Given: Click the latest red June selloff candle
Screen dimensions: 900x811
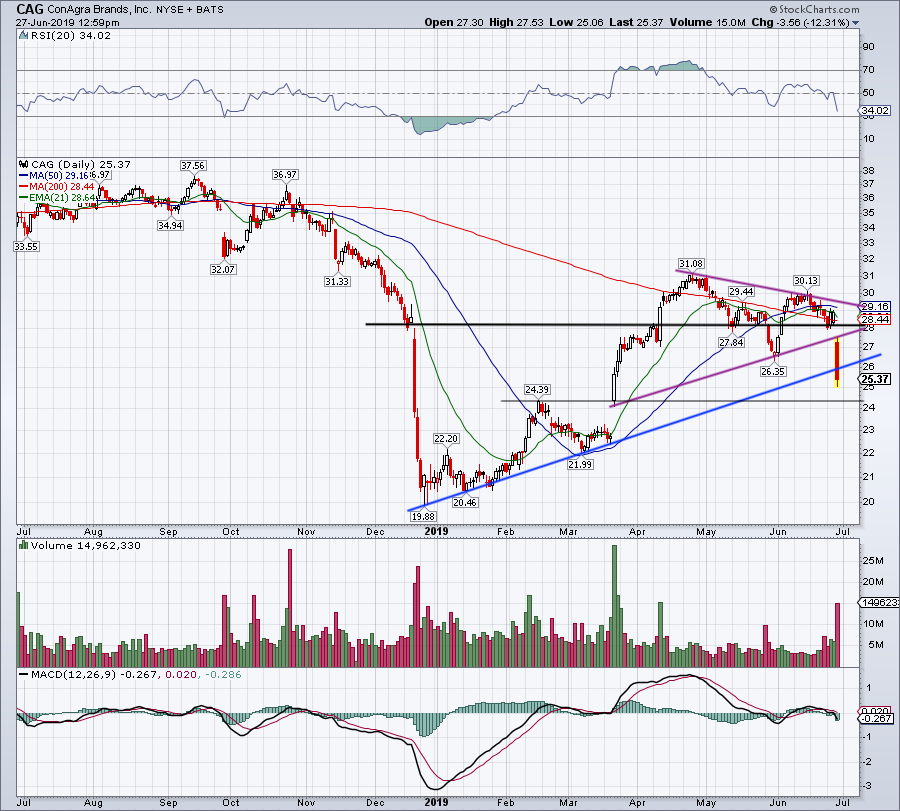Looking at the screenshot, I should tap(837, 362).
